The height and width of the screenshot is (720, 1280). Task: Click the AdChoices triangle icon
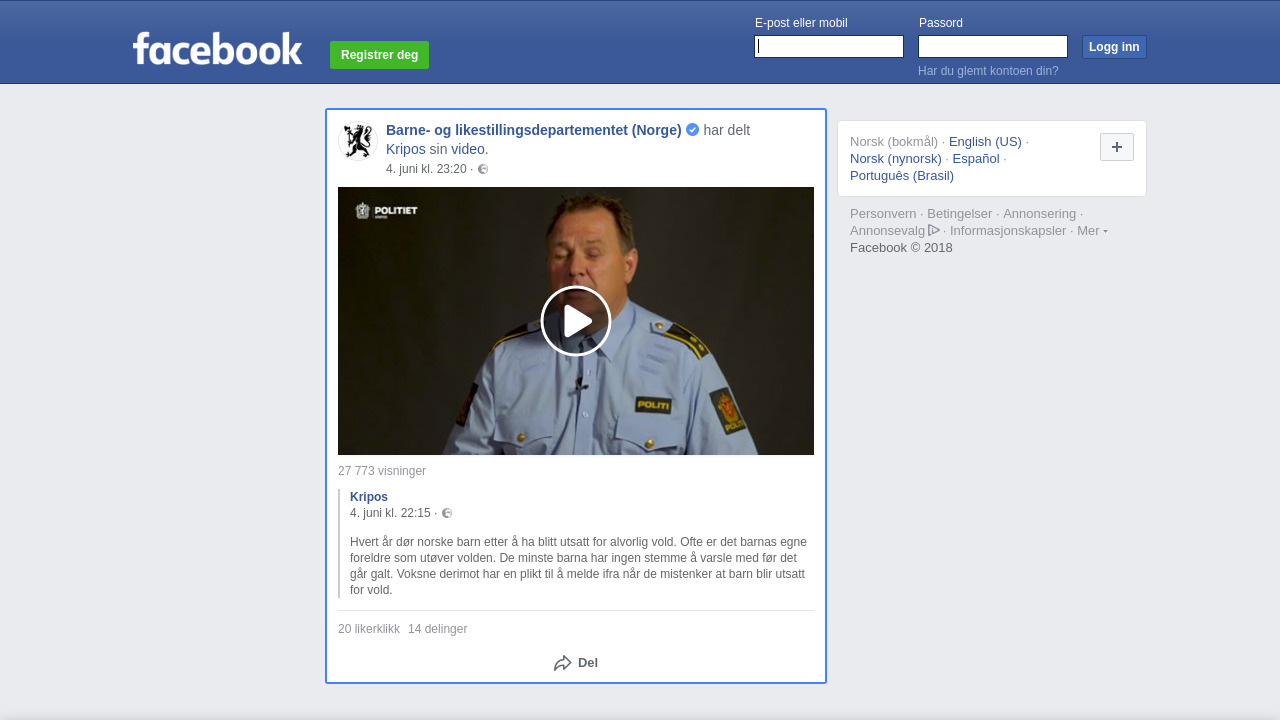coord(934,230)
